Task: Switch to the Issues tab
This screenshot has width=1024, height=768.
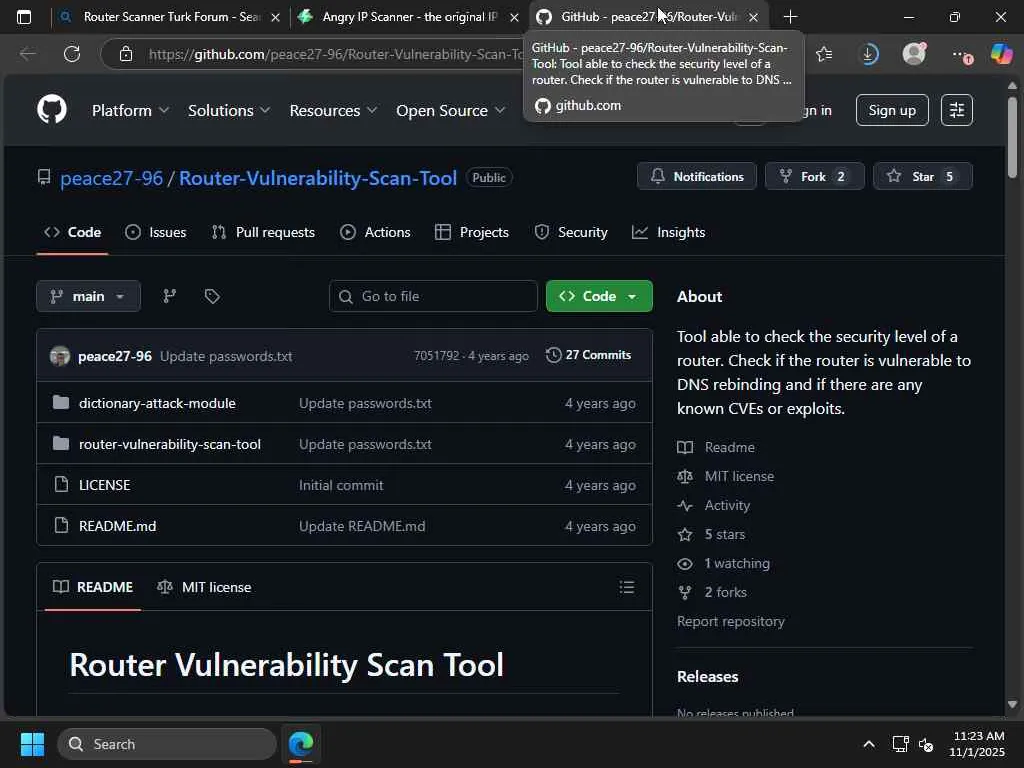Action: (x=155, y=232)
